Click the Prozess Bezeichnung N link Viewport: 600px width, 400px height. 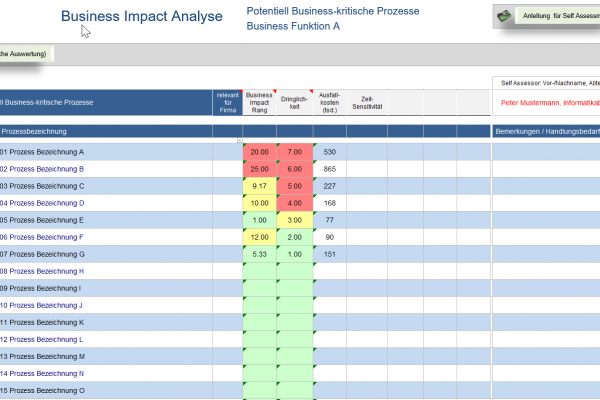pyautogui.click(x=43, y=373)
